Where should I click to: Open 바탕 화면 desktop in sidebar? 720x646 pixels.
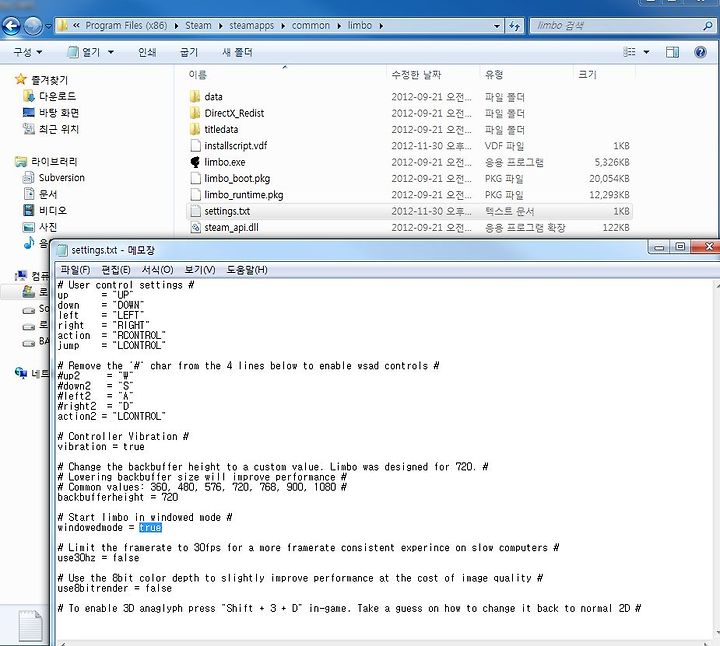[51, 112]
